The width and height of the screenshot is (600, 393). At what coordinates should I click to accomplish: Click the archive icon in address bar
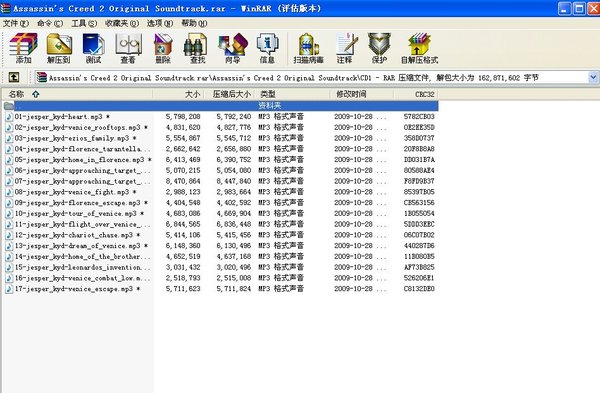(x=41, y=78)
